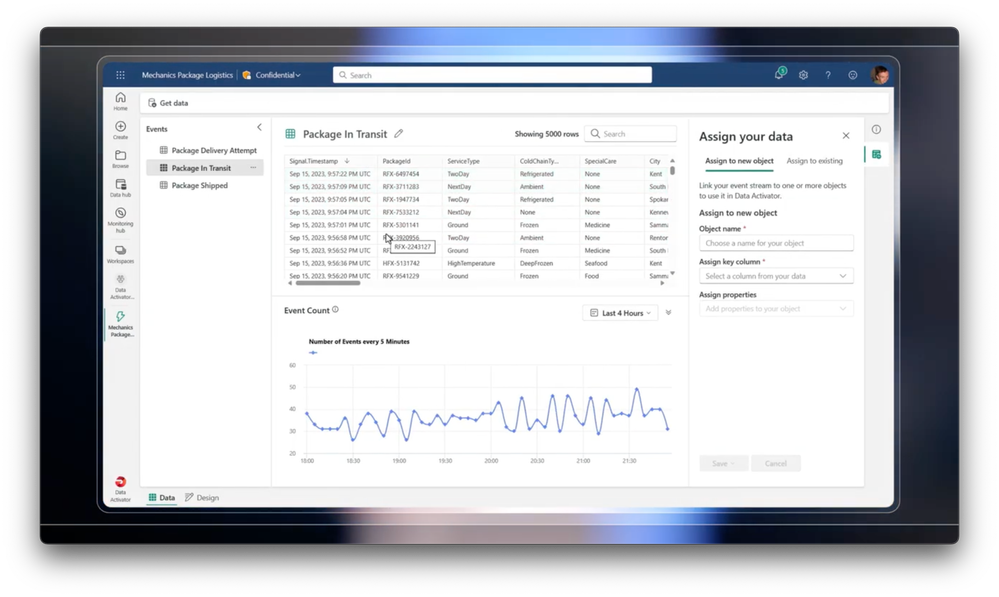The image size is (999, 597).
Task: Open Workspaces in the left navigation
Action: click(x=120, y=254)
